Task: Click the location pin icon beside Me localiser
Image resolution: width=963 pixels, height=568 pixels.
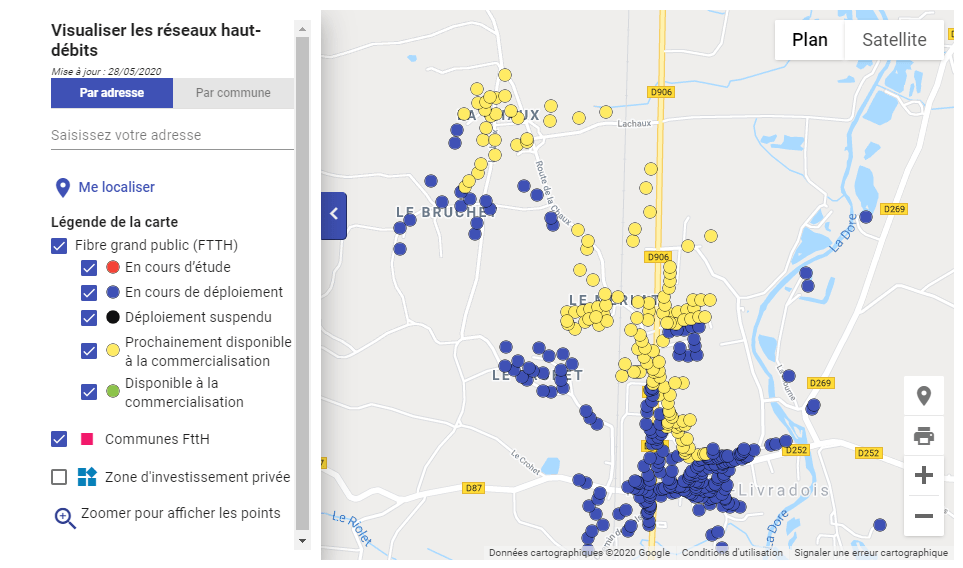Action: click(62, 187)
